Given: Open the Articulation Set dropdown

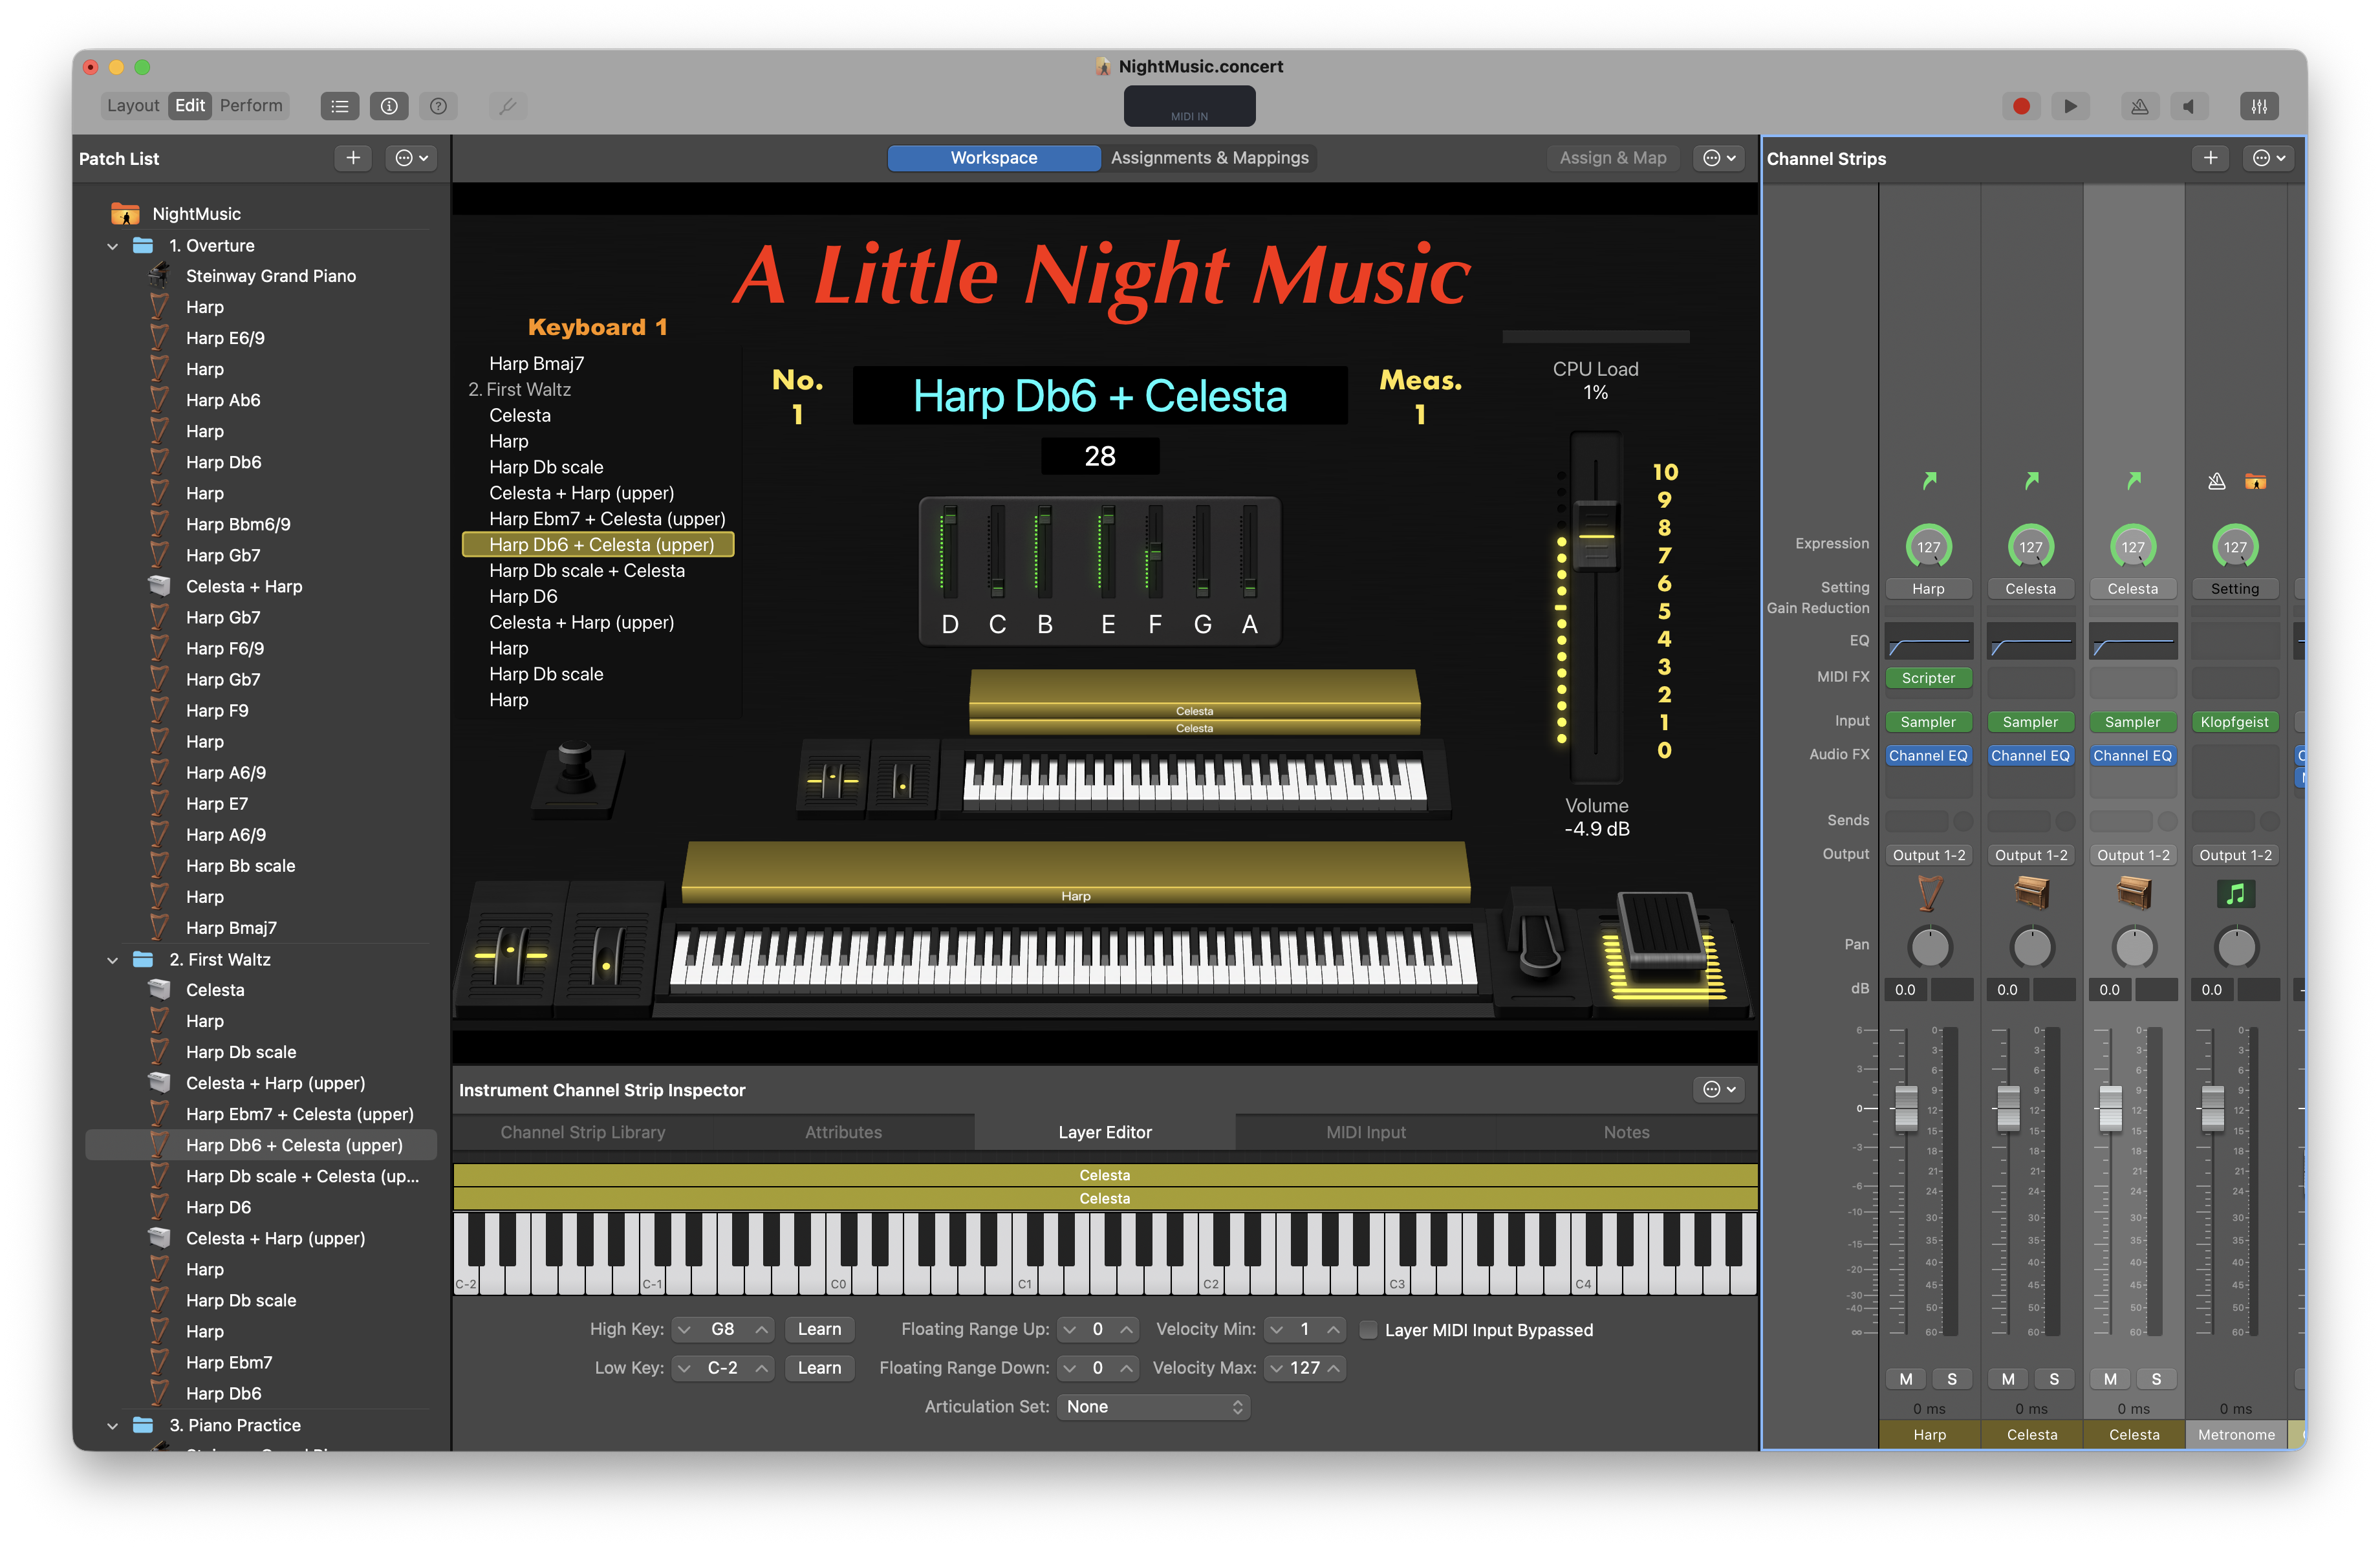Looking at the screenshot, I should 1153,1407.
